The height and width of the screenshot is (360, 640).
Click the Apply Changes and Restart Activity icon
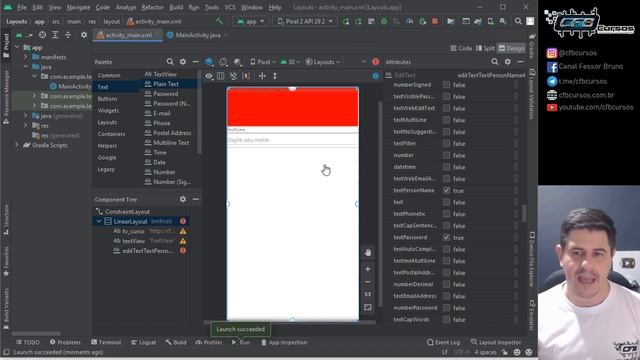358,21
